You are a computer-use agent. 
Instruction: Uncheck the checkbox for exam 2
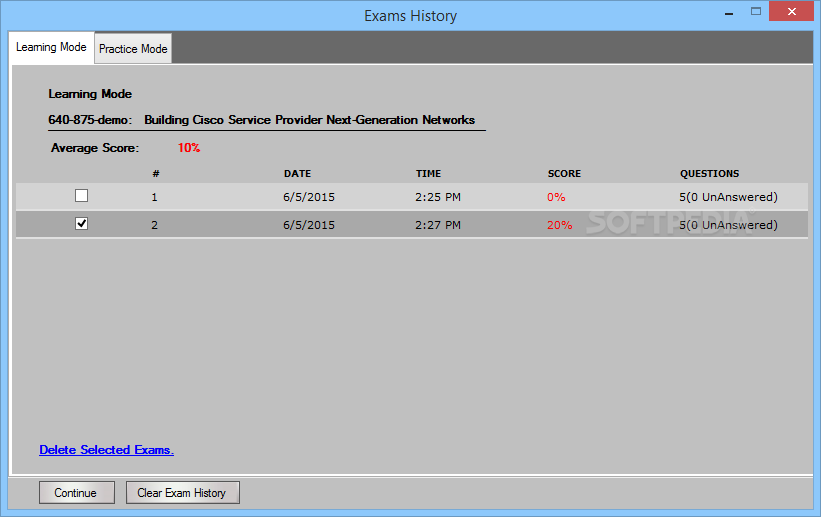click(x=81, y=224)
